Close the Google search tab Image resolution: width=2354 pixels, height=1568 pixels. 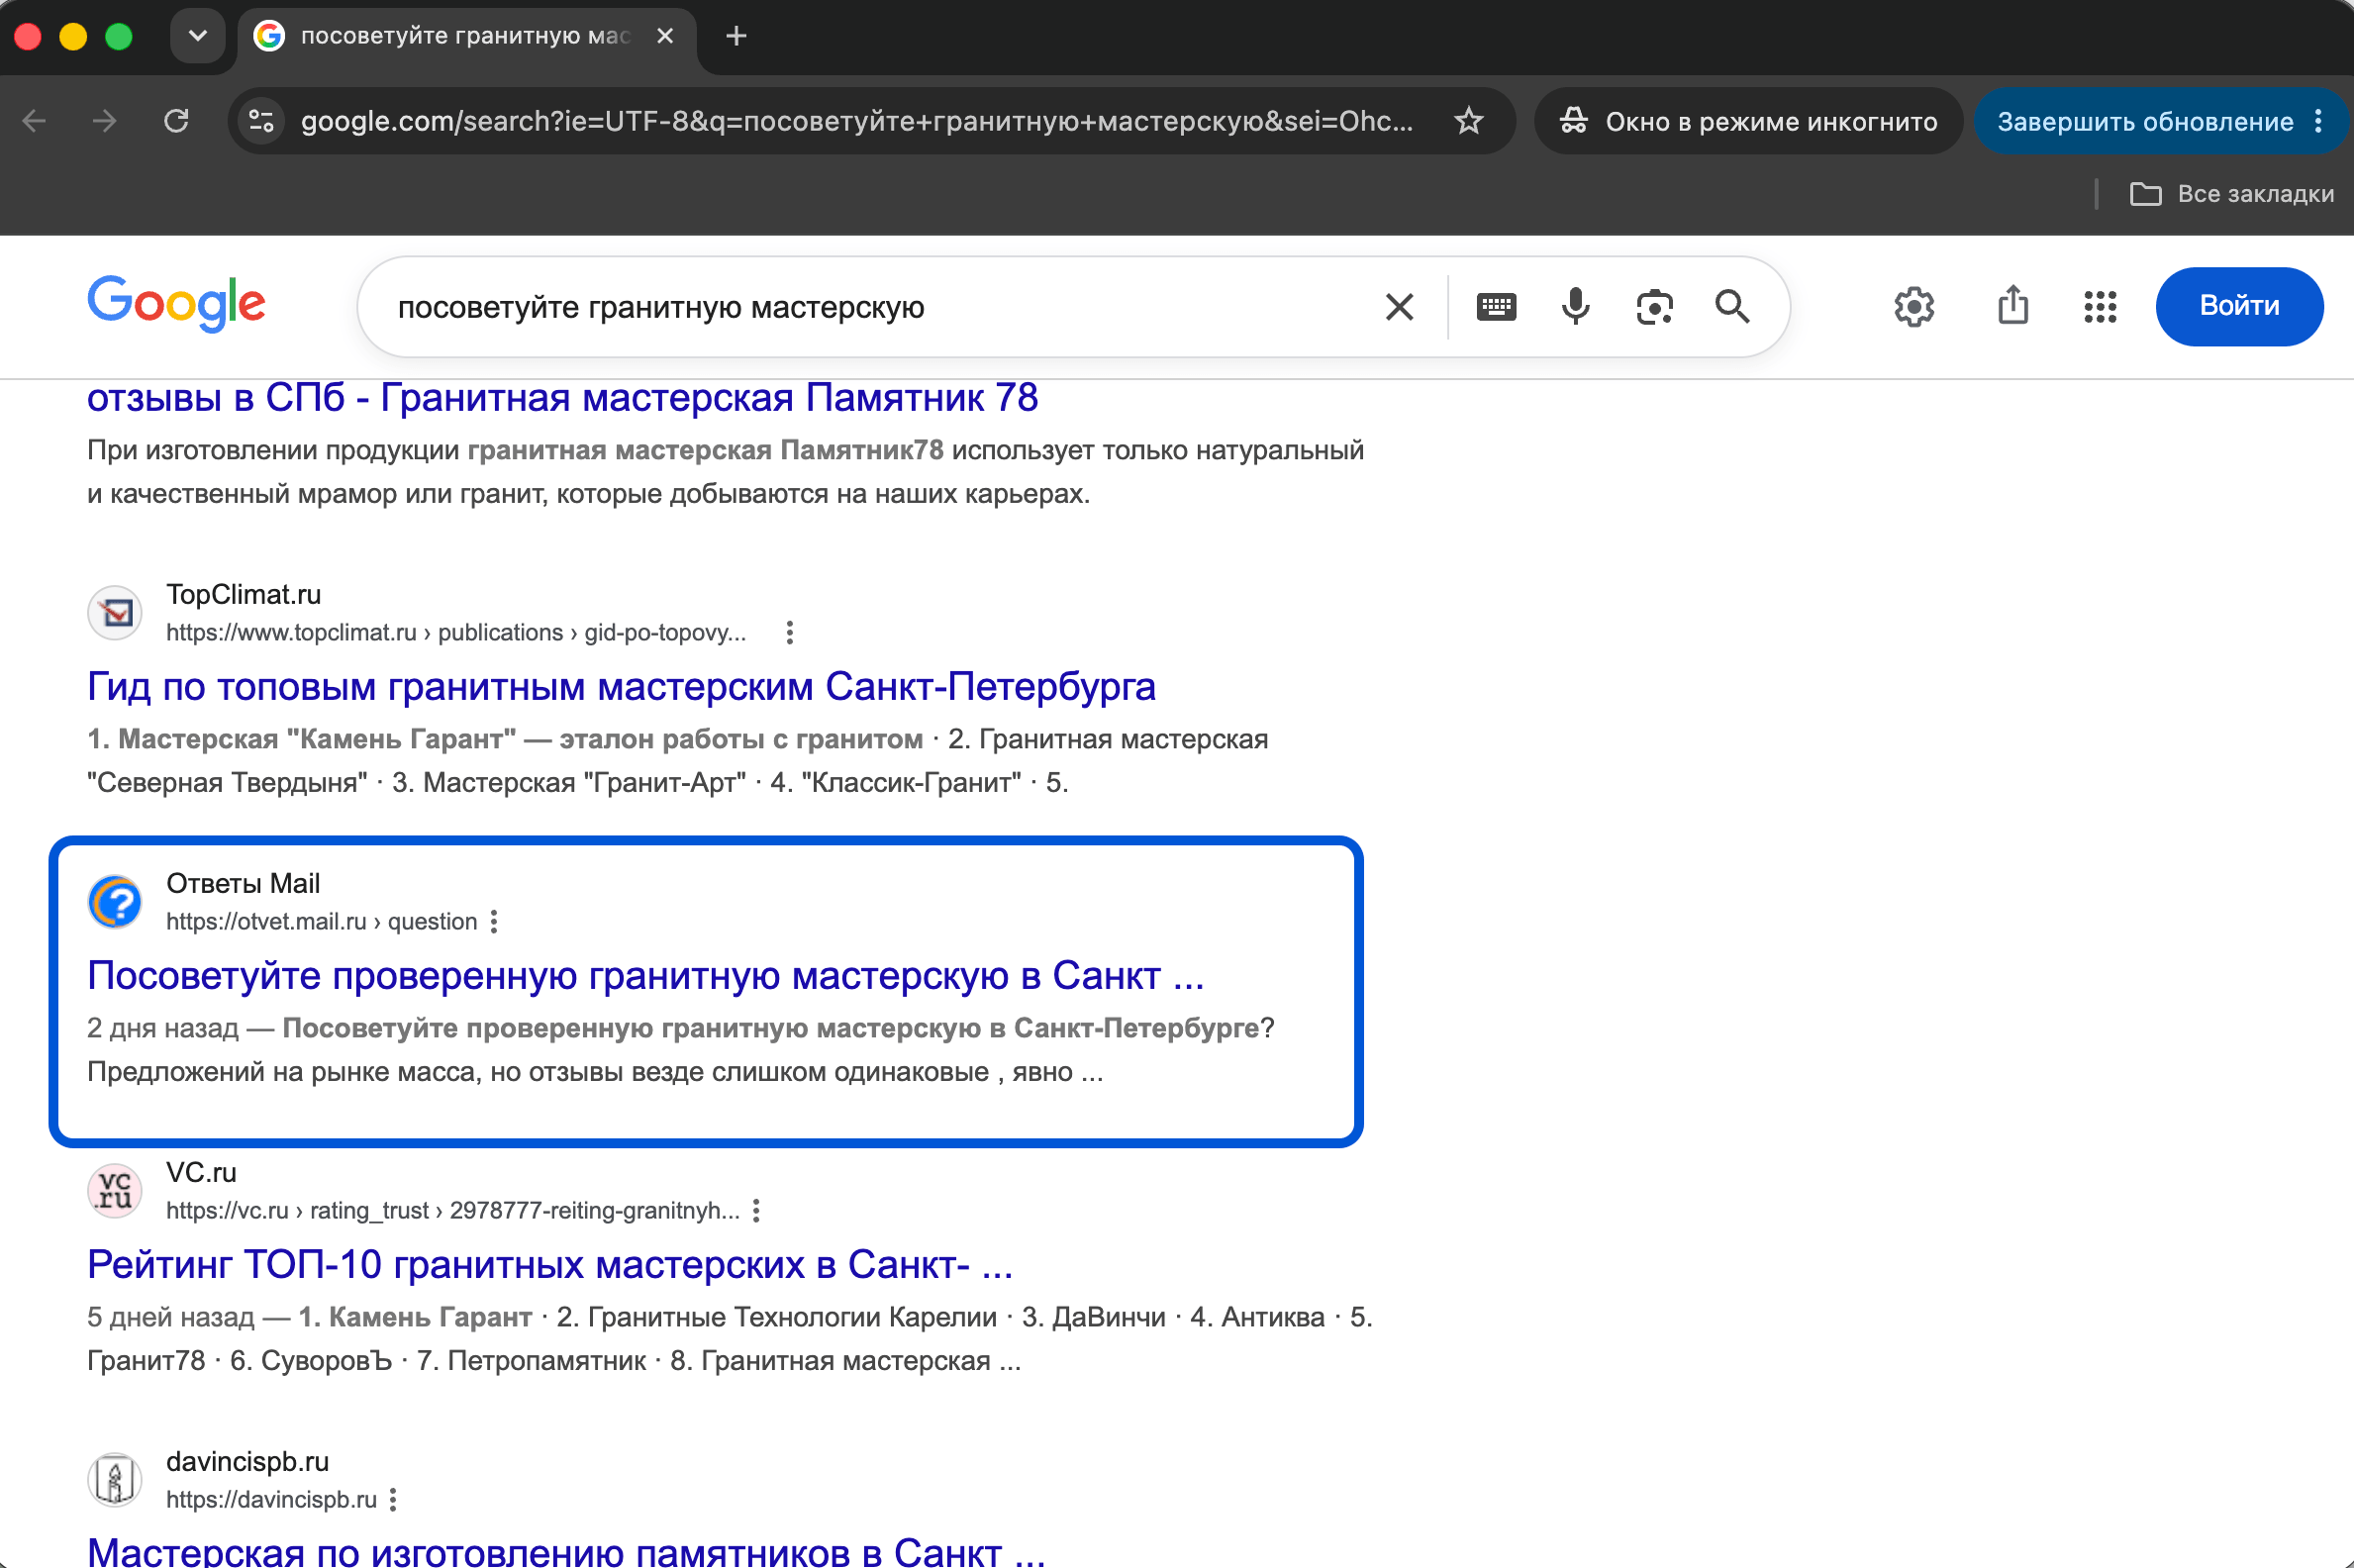click(x=665, y=36)
